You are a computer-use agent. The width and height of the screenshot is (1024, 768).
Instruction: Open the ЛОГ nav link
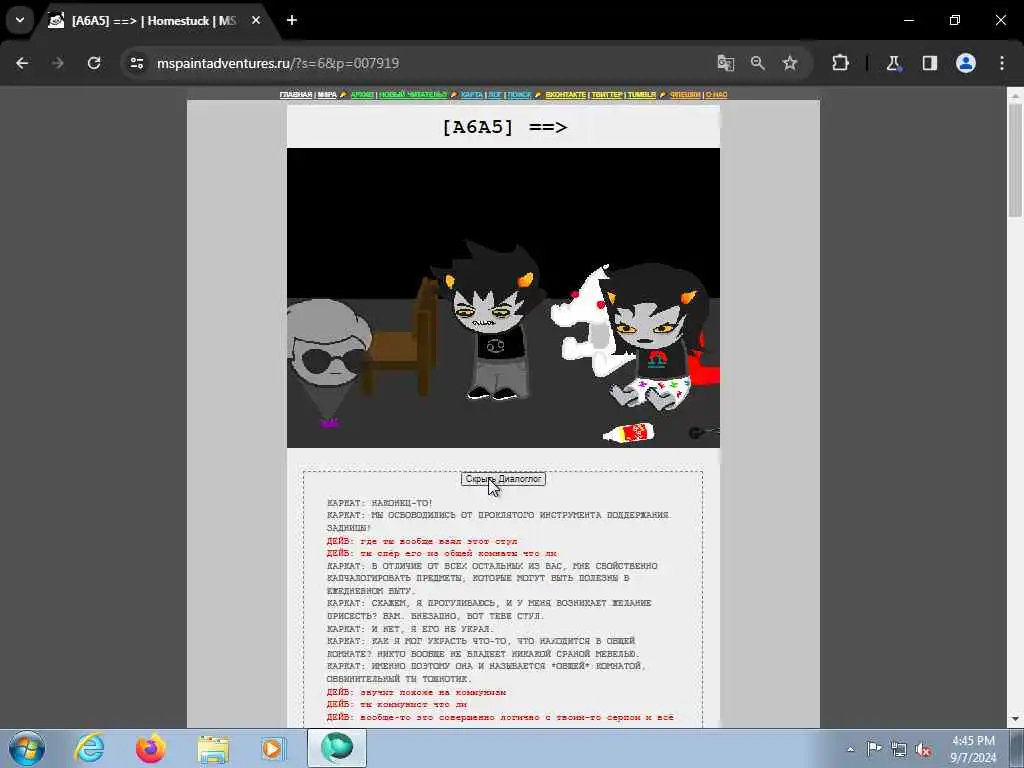pyautogui.click(x=495, y=95)
